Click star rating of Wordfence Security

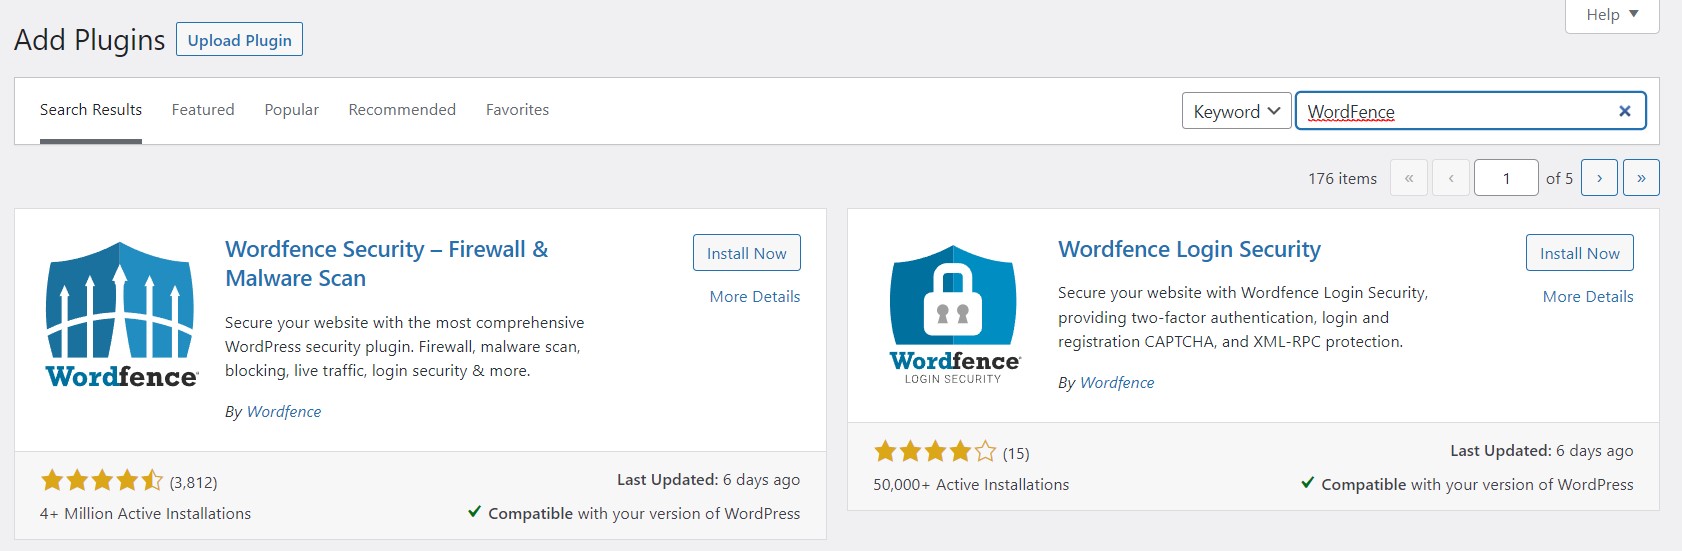tap(101, 481)
